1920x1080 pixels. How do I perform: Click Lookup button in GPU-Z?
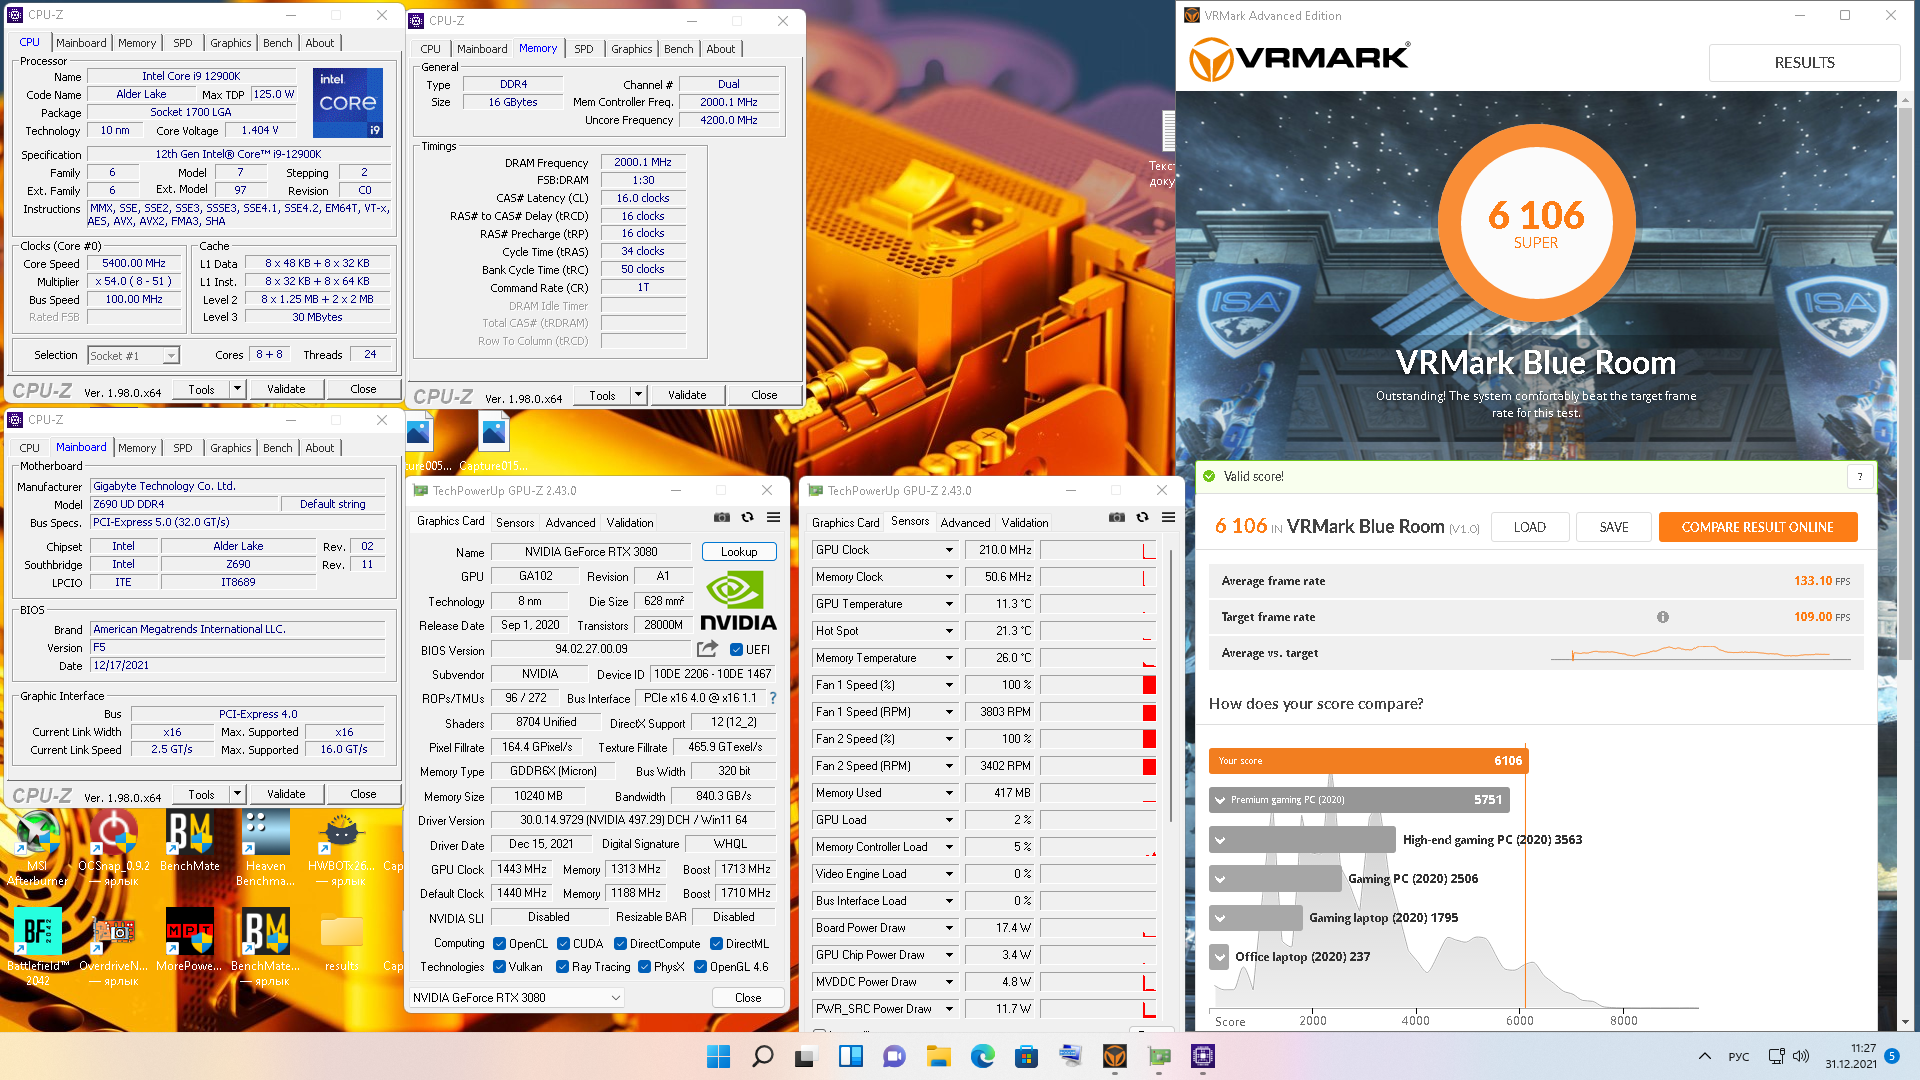click(739, 552)
